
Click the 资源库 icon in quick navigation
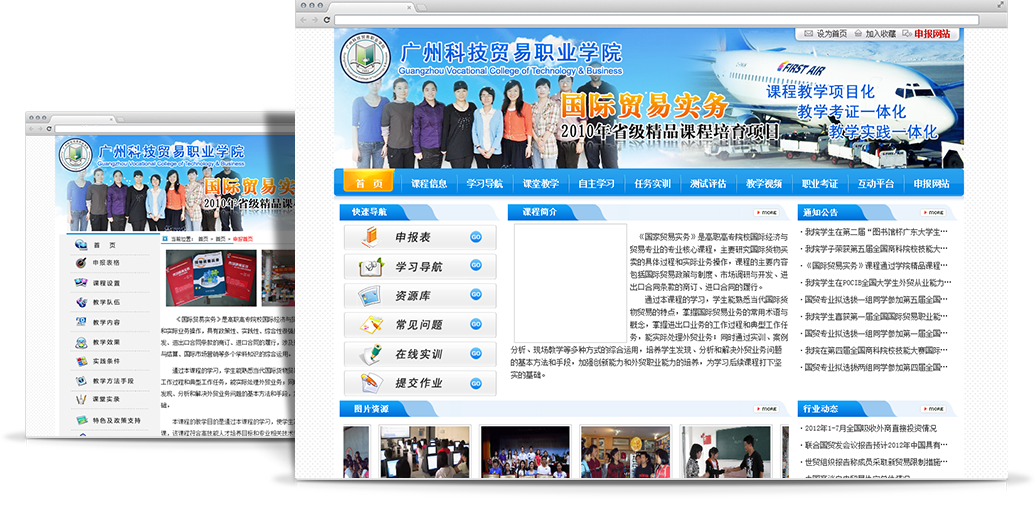[x=371, y=297]
